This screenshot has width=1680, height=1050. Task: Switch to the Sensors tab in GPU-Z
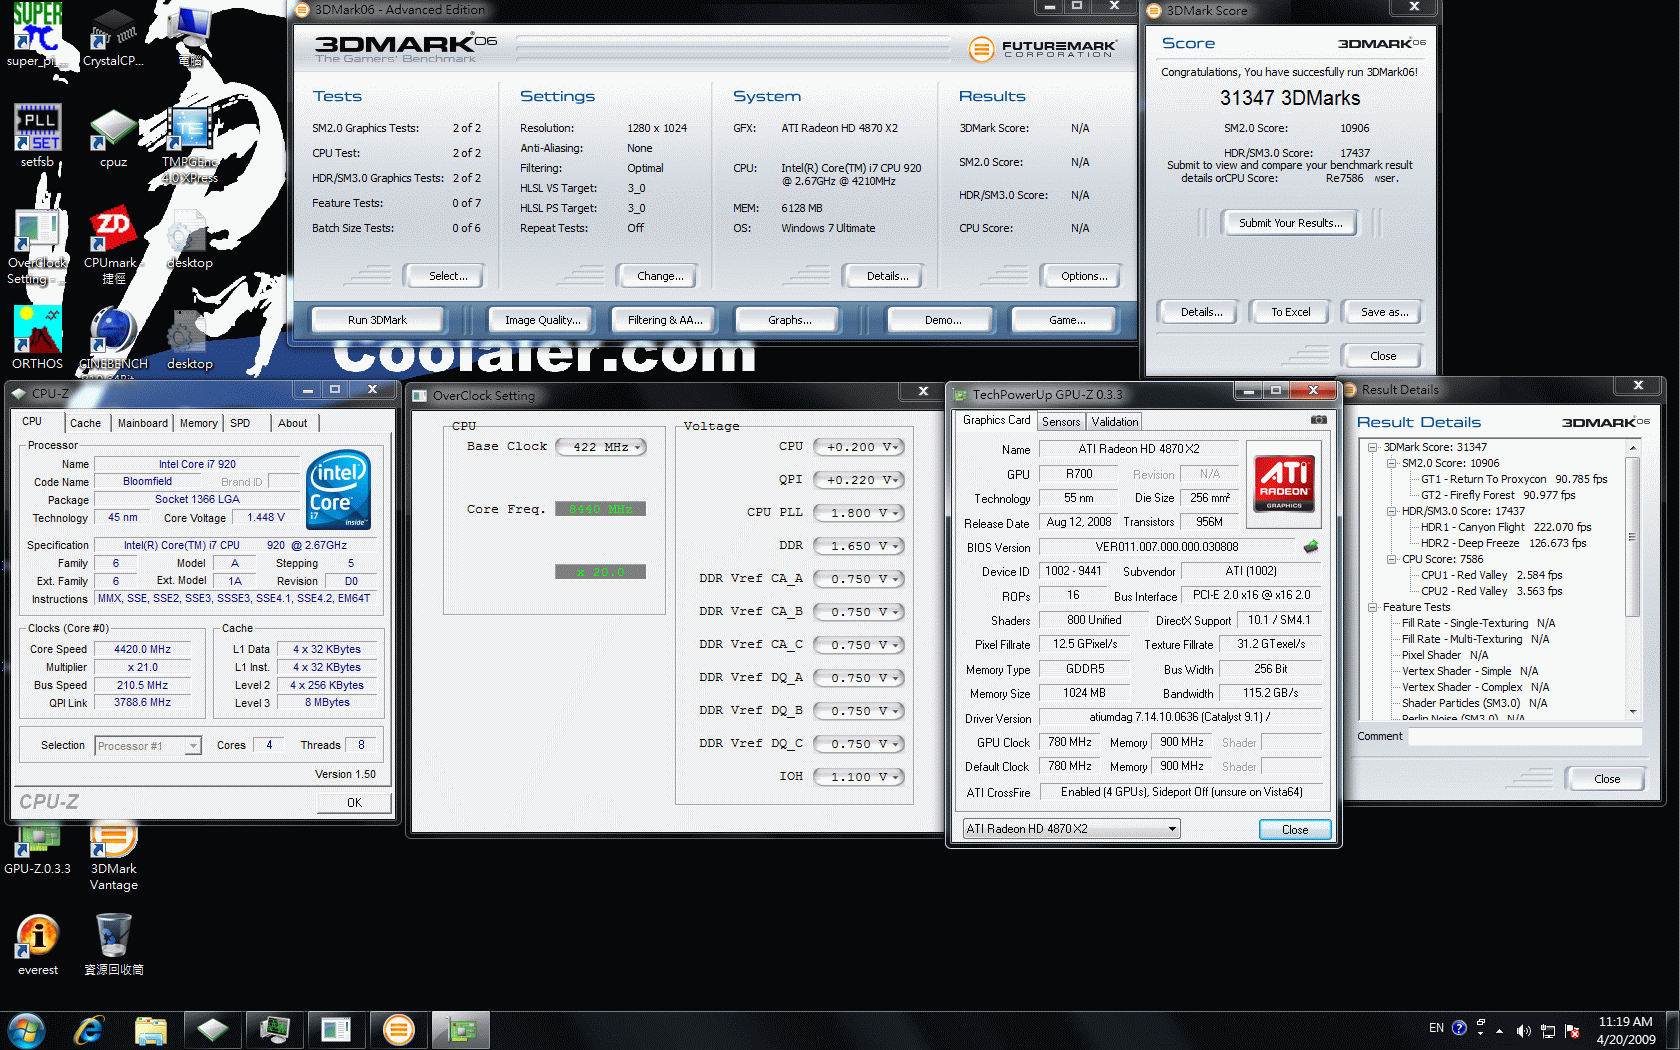point(1061,422)
